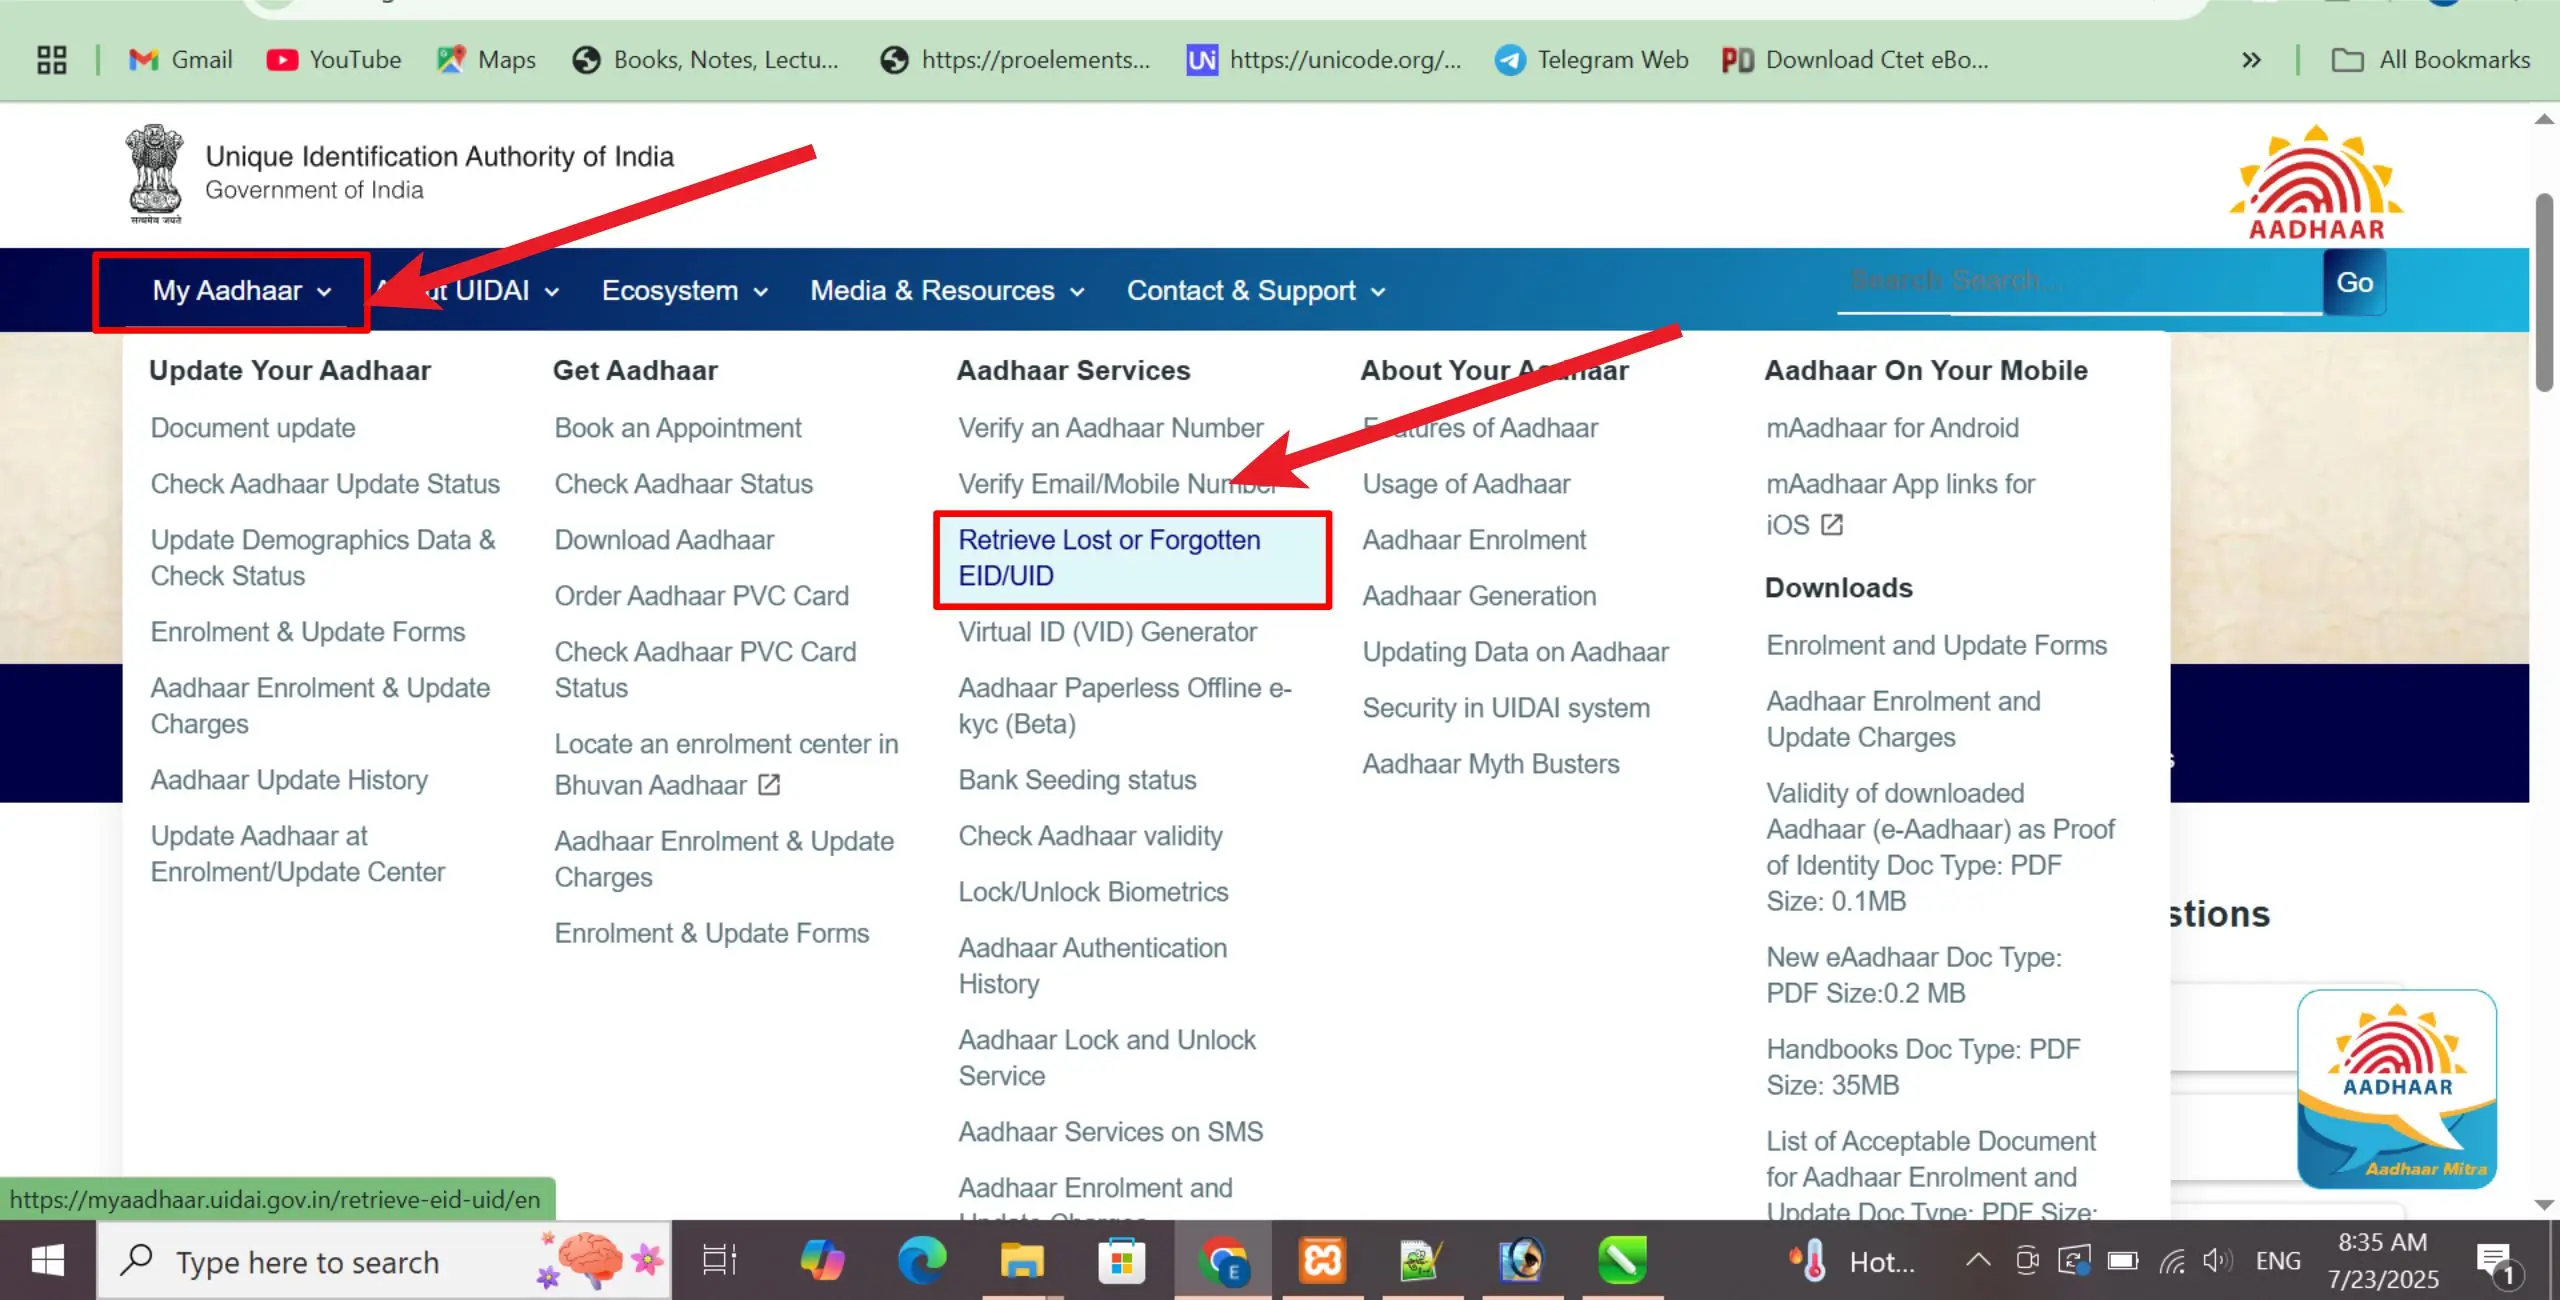Select Verify an Aadhaar Number
Image resolution: width=2560 pixels, height=1300 pixels.
(x=1110, y=428)
